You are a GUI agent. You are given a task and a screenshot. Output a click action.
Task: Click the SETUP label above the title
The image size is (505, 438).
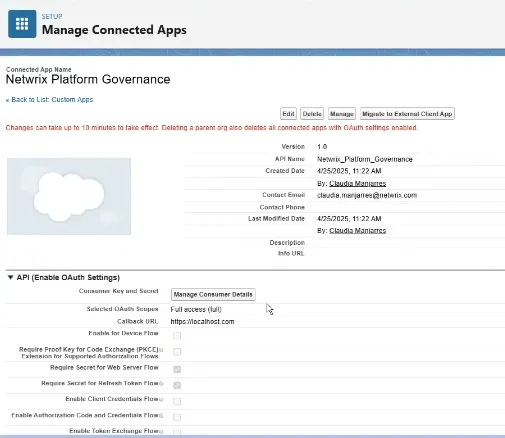click(x=52, y=16)
